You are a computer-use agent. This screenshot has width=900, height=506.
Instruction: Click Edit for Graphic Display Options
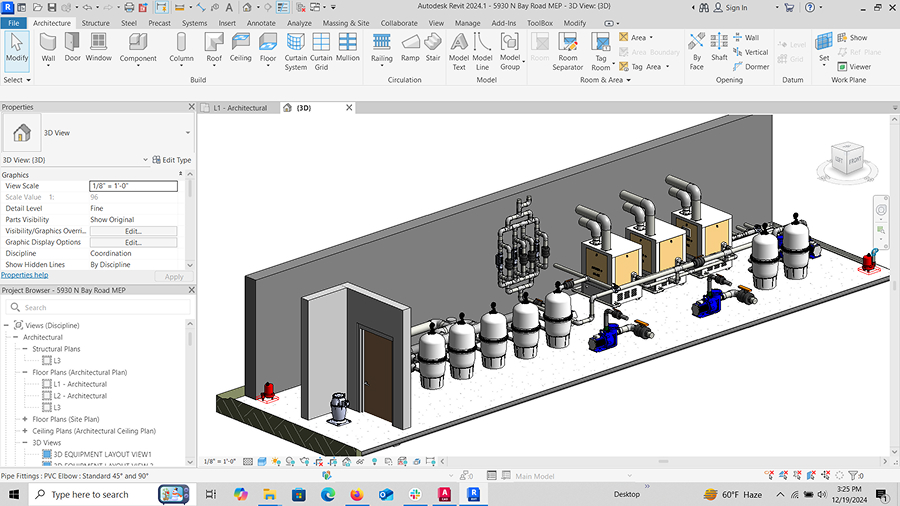point(133,242)
